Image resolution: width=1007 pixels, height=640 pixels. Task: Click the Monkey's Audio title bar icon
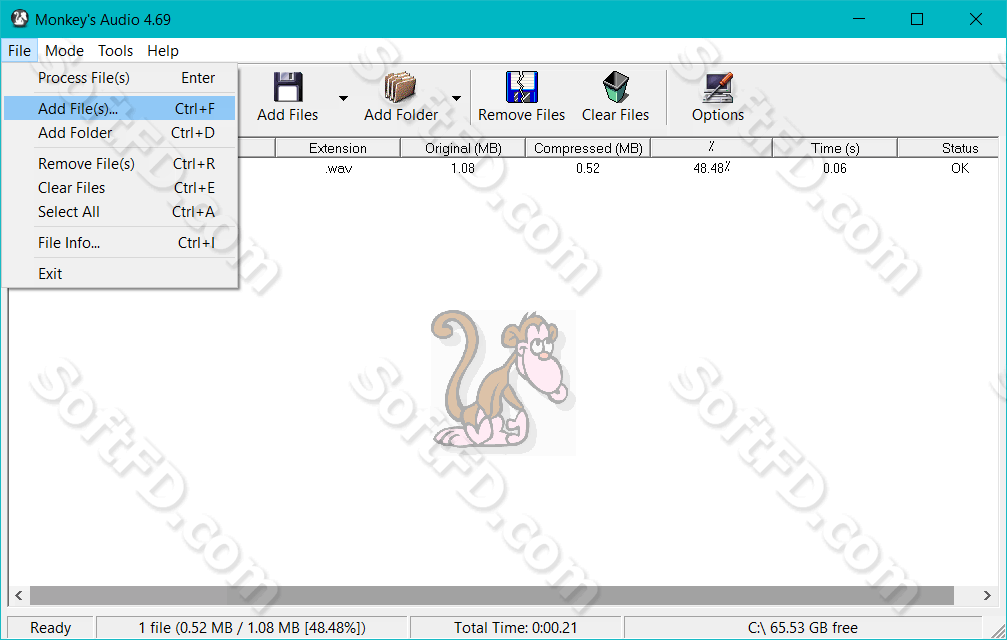pyautogui.click(x=20, y=19)
